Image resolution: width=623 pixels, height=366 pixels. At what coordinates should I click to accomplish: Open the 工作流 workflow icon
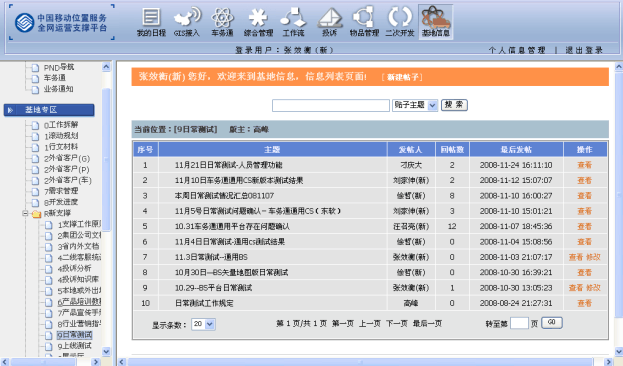(293, 22)
